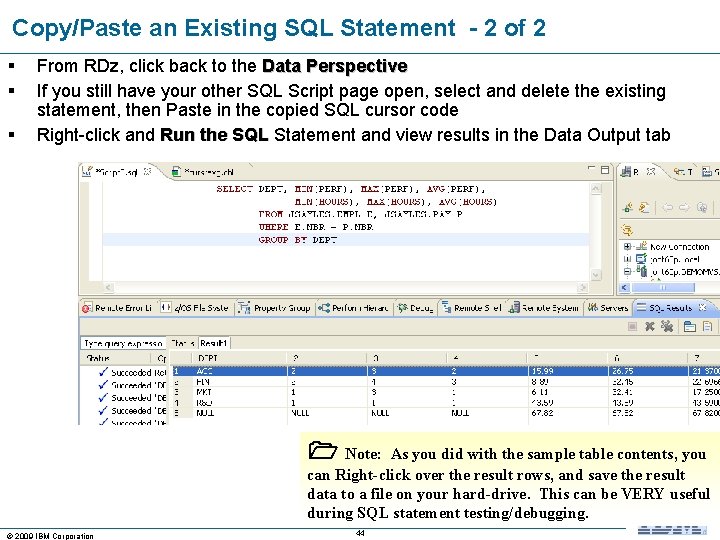Click the editor scroll up arrow
This screenshot has width=720, height=540.
(596, 188)
